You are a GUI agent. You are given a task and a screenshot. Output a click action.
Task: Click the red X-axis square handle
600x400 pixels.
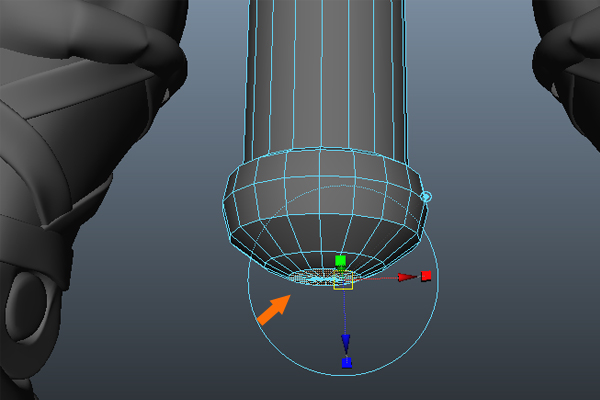point(426,276)
